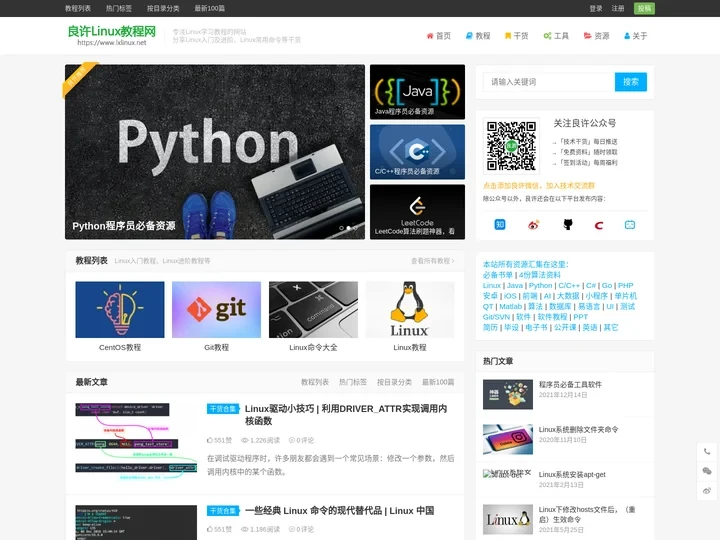This screenshot has width=720, height=540.
Task: Select 教程列表 tab in 最新文章 header
Action: (315, 382)
